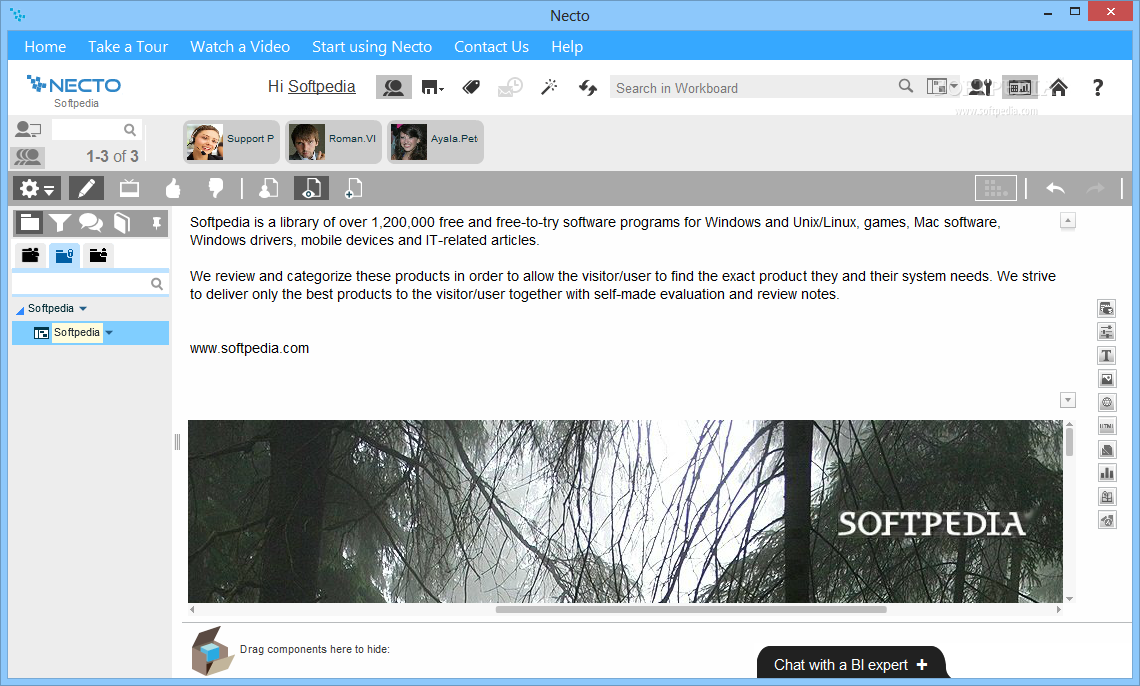The width and height of the screenshot is (1140, 686).
Task: Click the scheduled mail clock icon
Action: coord(510,87)
